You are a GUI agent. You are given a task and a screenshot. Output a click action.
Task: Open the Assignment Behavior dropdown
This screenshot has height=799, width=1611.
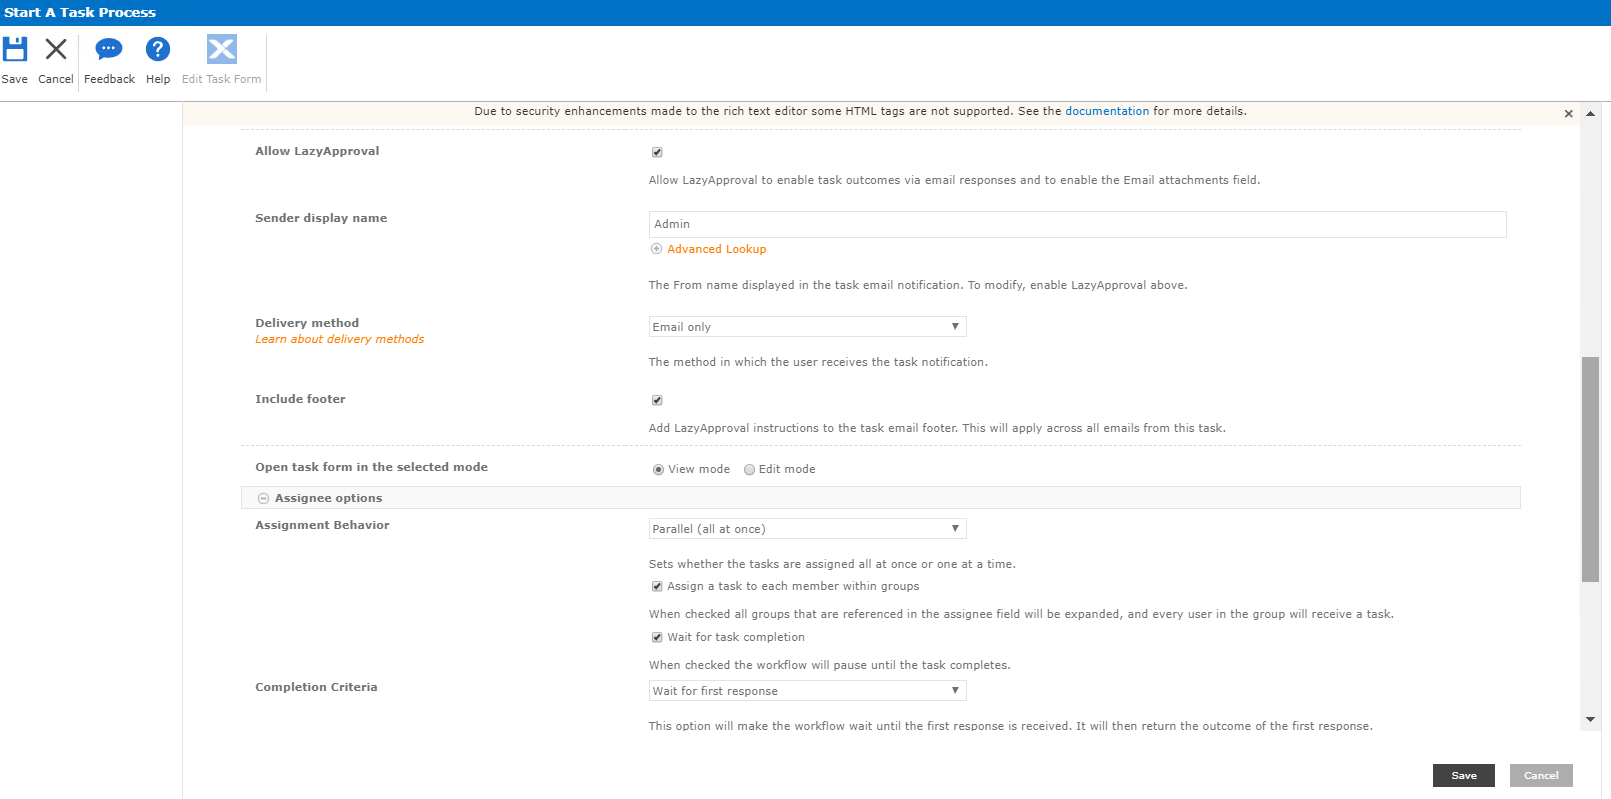(x=807, y=529)
